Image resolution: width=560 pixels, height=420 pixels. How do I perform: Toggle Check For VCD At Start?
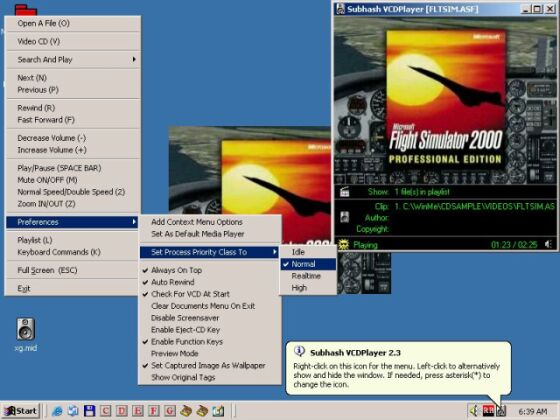click(210, 294)
